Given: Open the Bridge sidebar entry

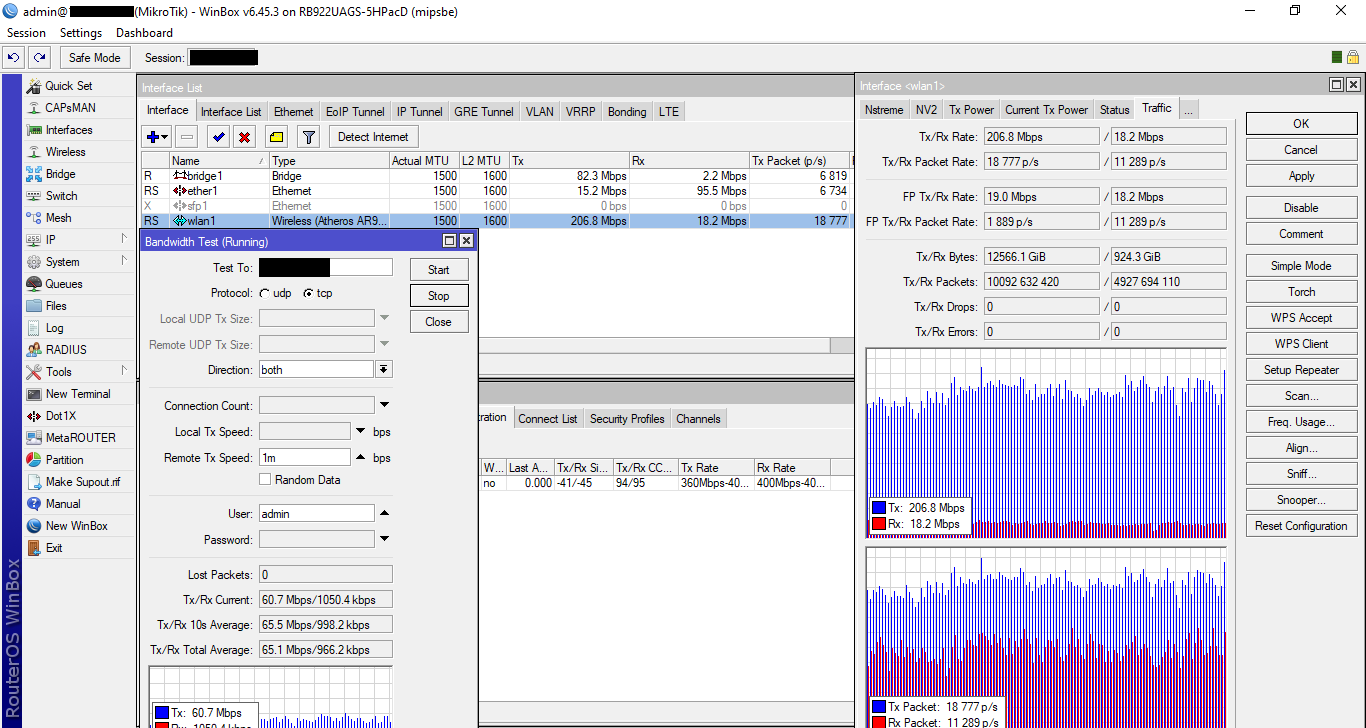Looking at the screenshot, I should tap(60, 174).
